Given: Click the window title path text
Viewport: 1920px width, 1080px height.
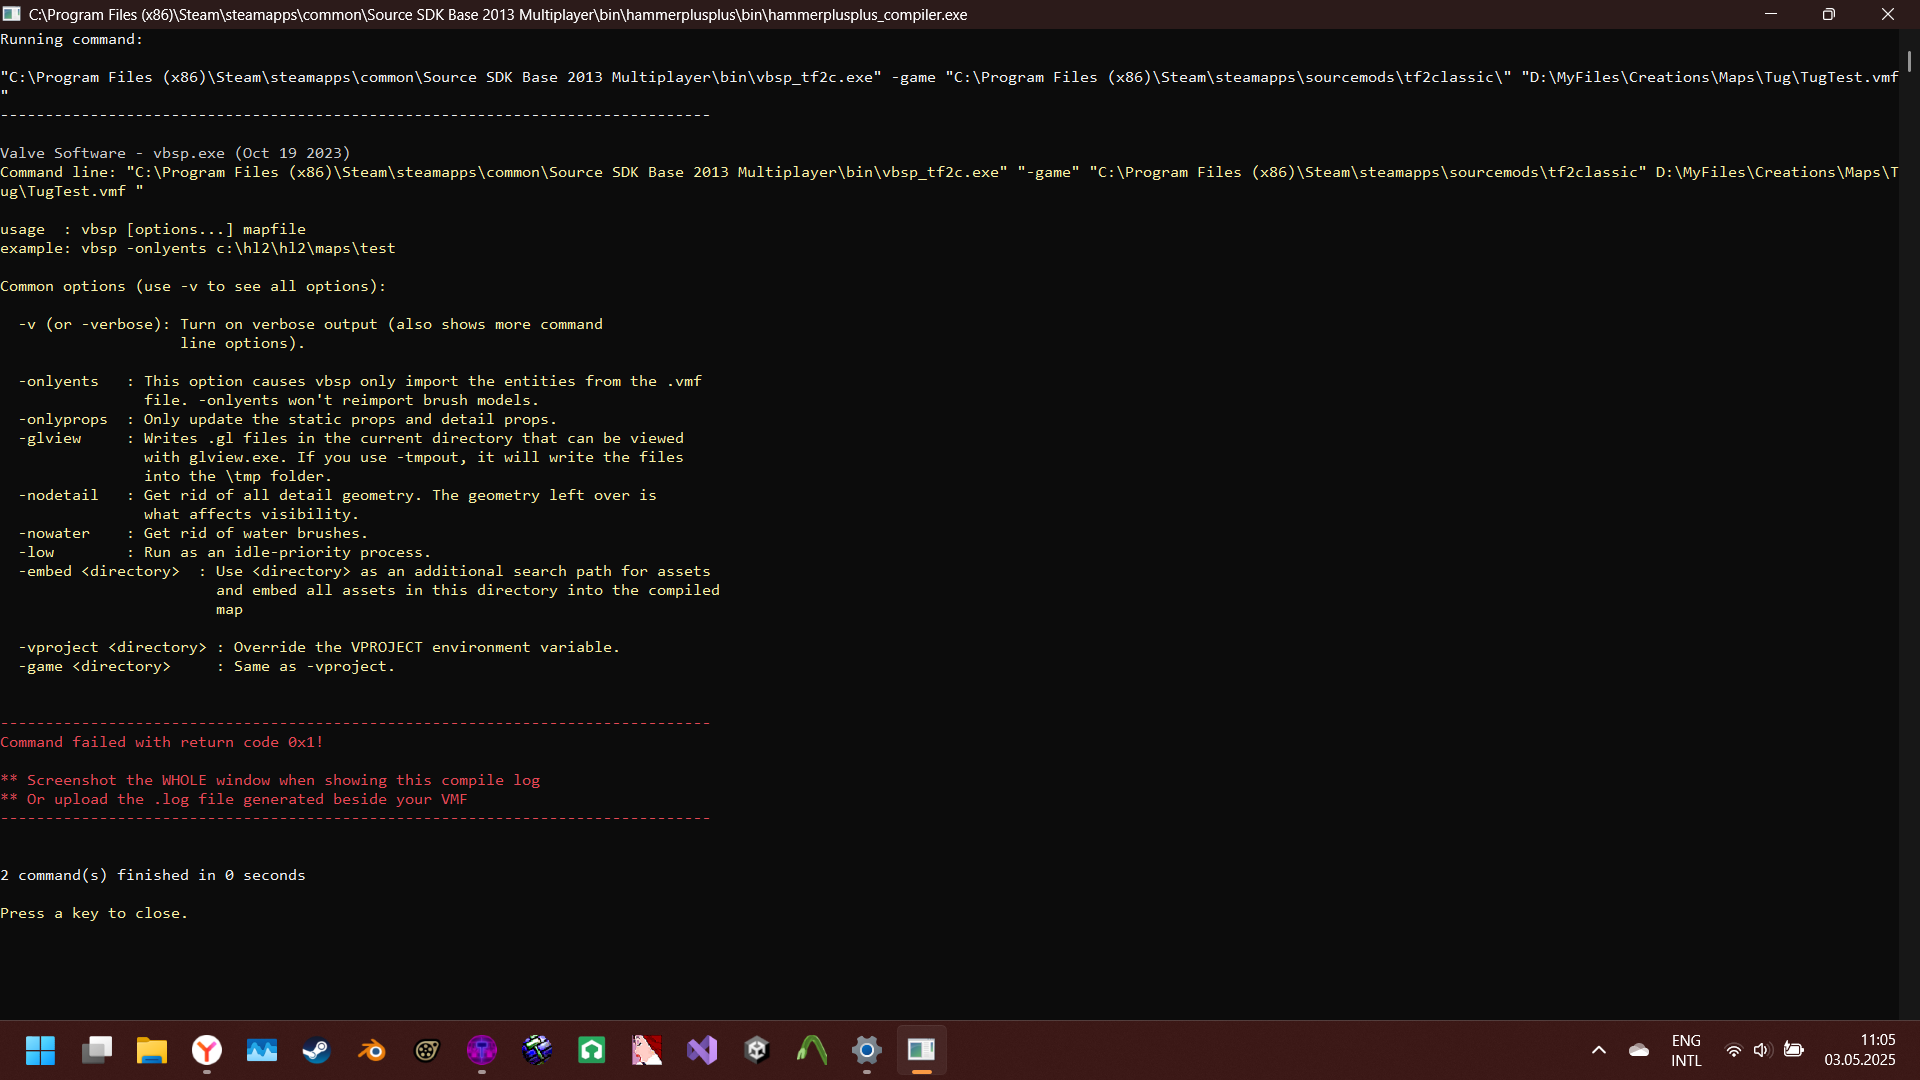Looking at the screenshot, I should tap(498, 15).
